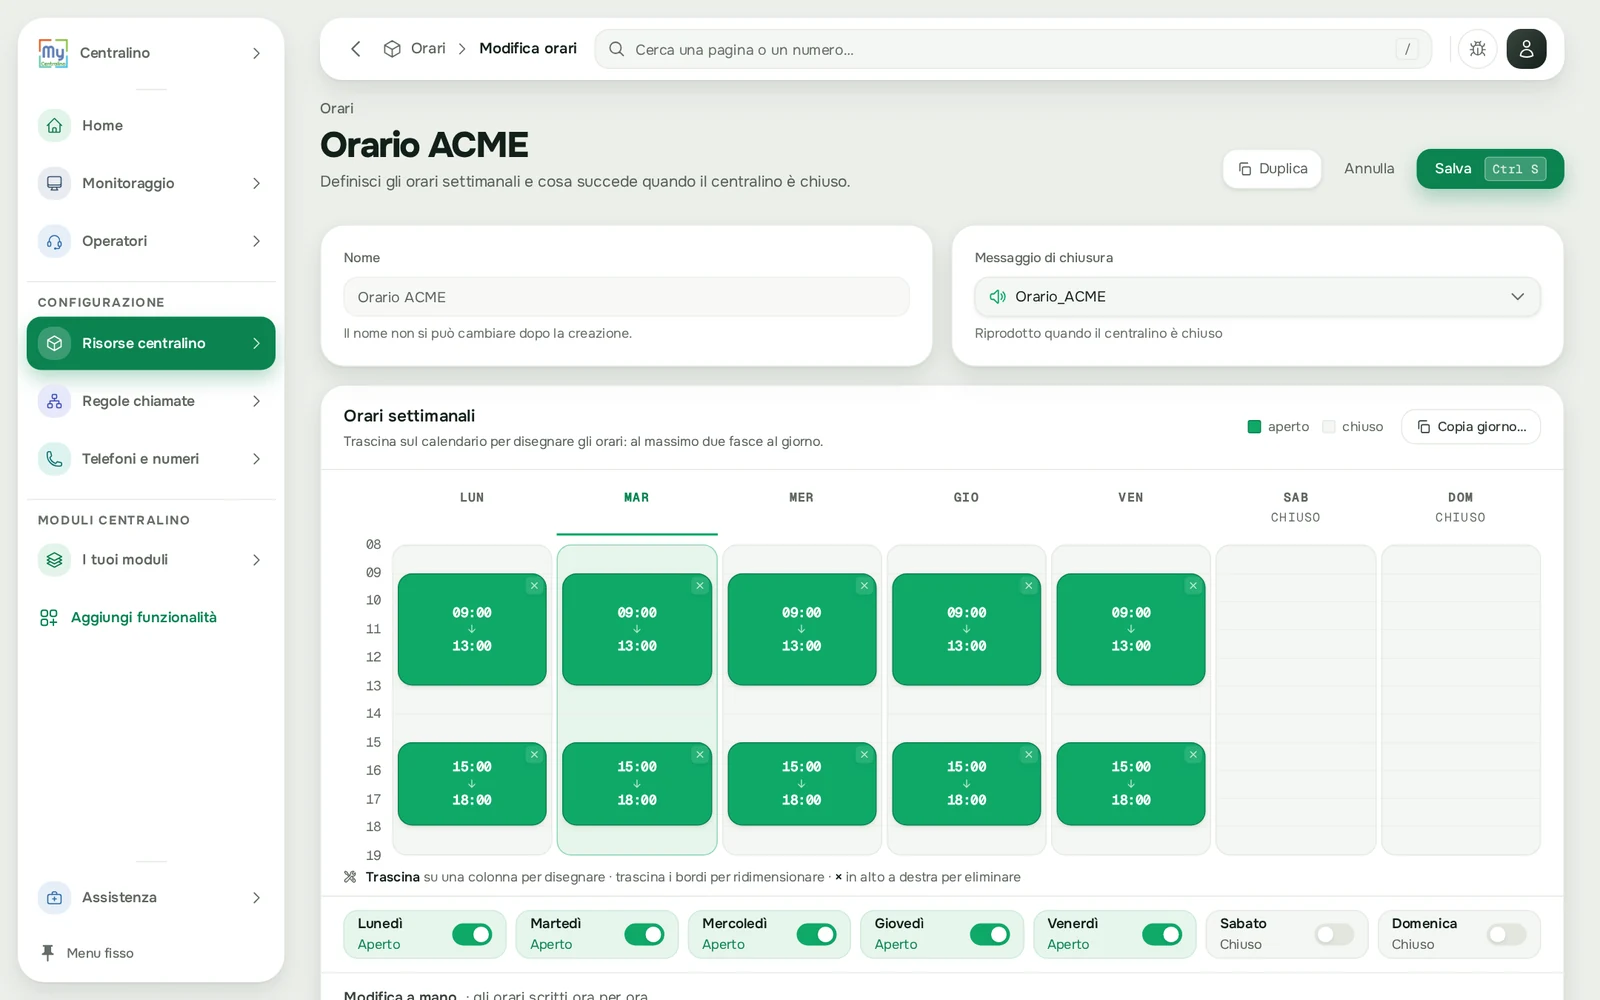The height and width of the screenshot is (1000, 1600).
Task: Open the Aggiungi funzionalità link
Action: 144,617
